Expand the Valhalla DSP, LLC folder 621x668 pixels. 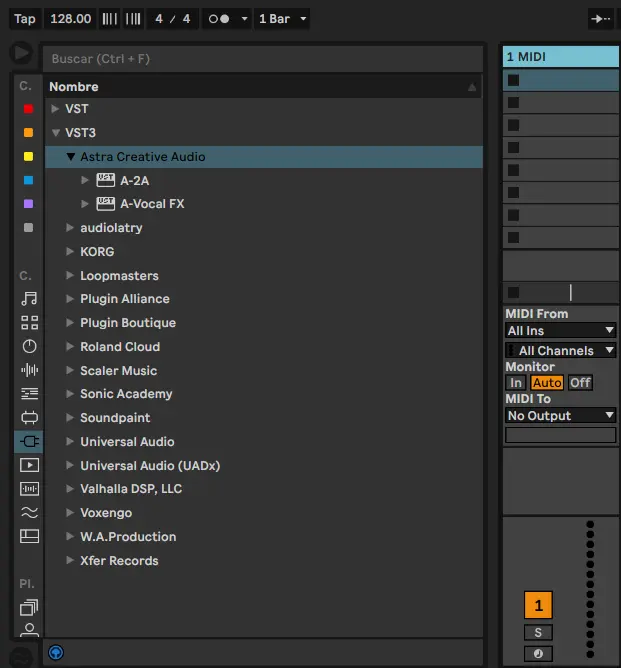point(70,489)
